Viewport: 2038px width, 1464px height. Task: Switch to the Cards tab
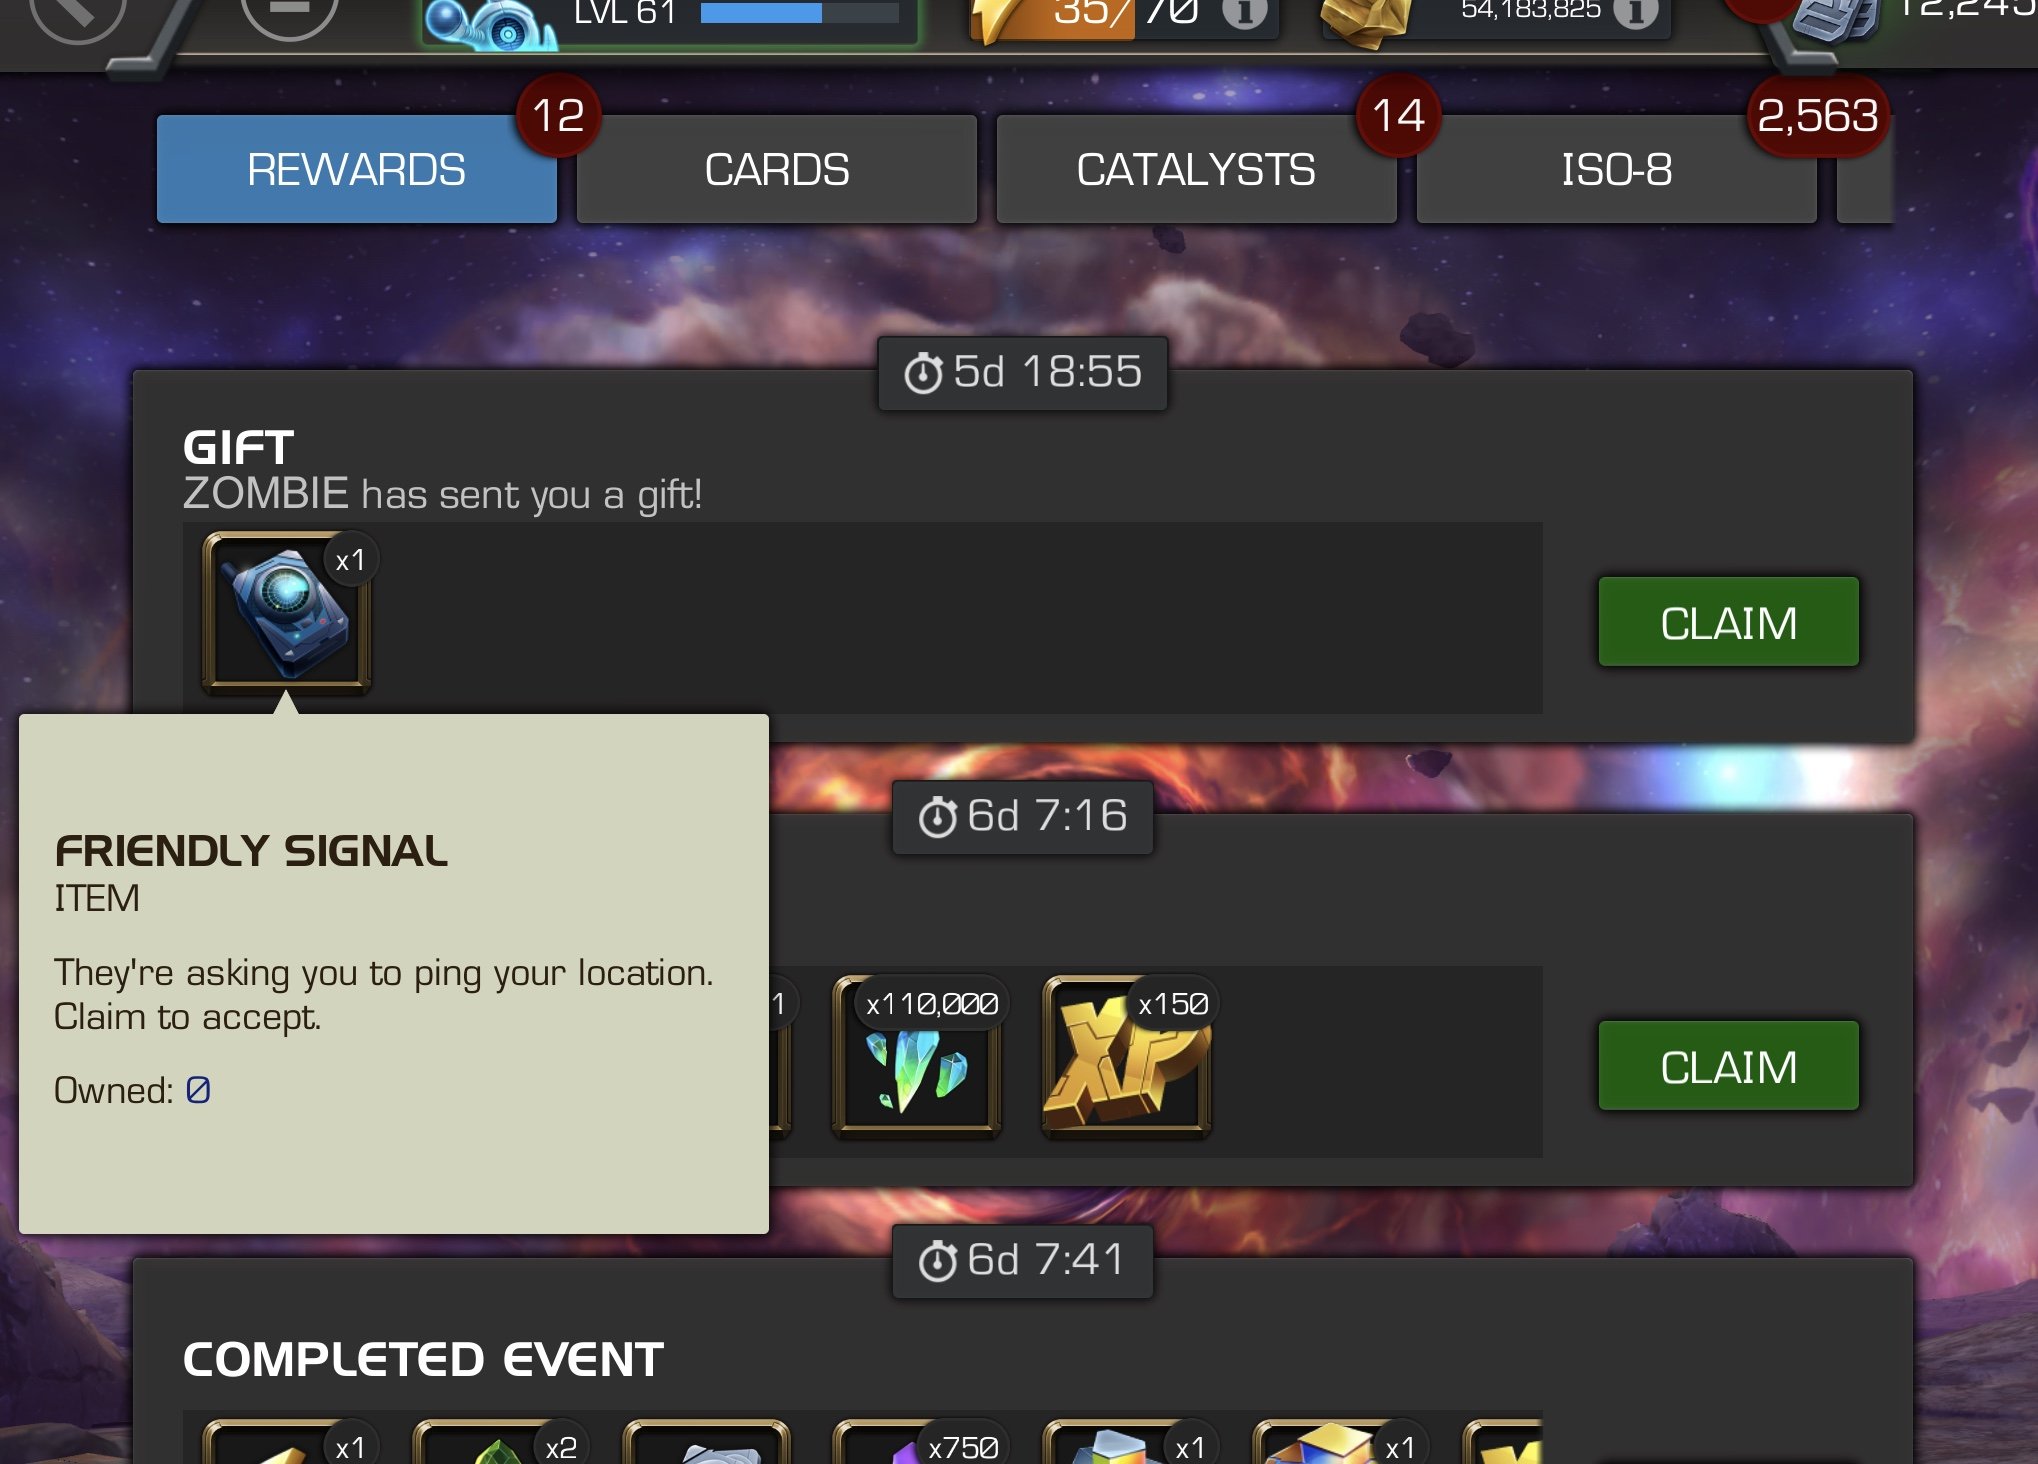coord(777,169)
